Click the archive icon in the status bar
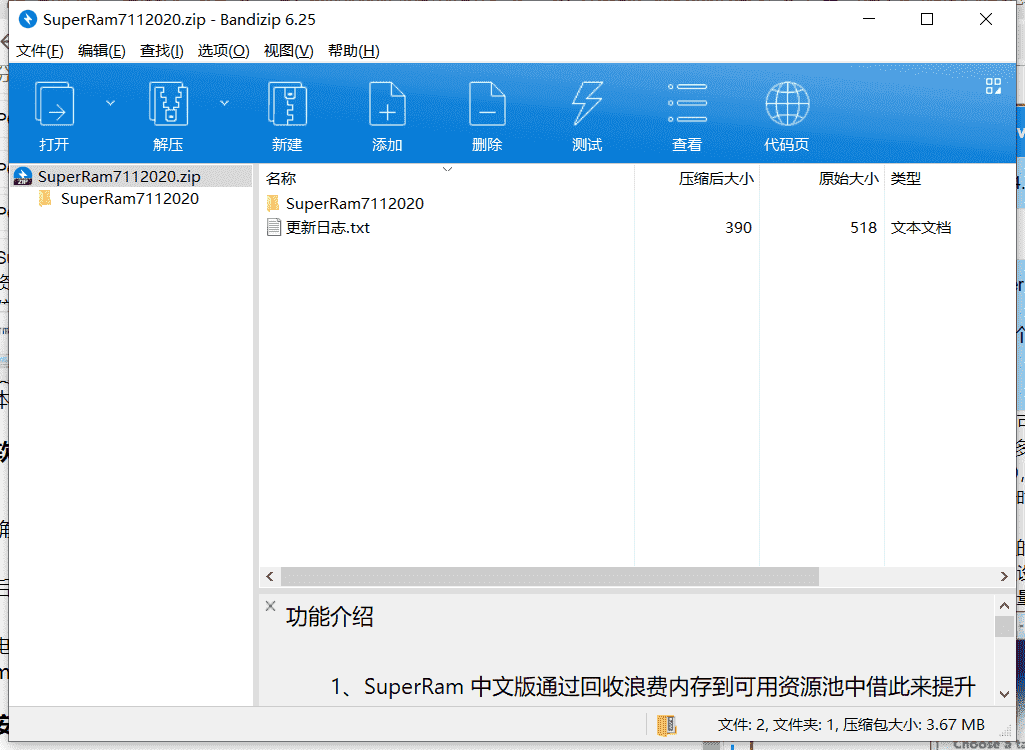Screen dimensions: 1025x750 point(667,724)
